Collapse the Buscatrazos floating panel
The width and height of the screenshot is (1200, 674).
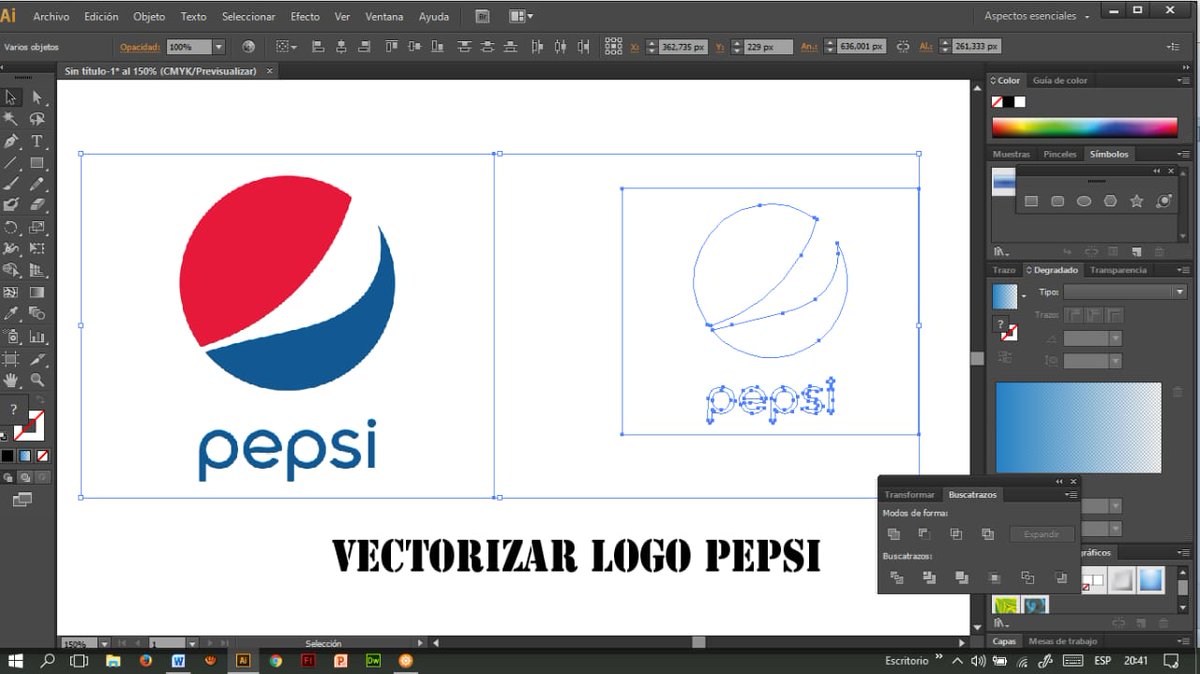(1060, 481)
